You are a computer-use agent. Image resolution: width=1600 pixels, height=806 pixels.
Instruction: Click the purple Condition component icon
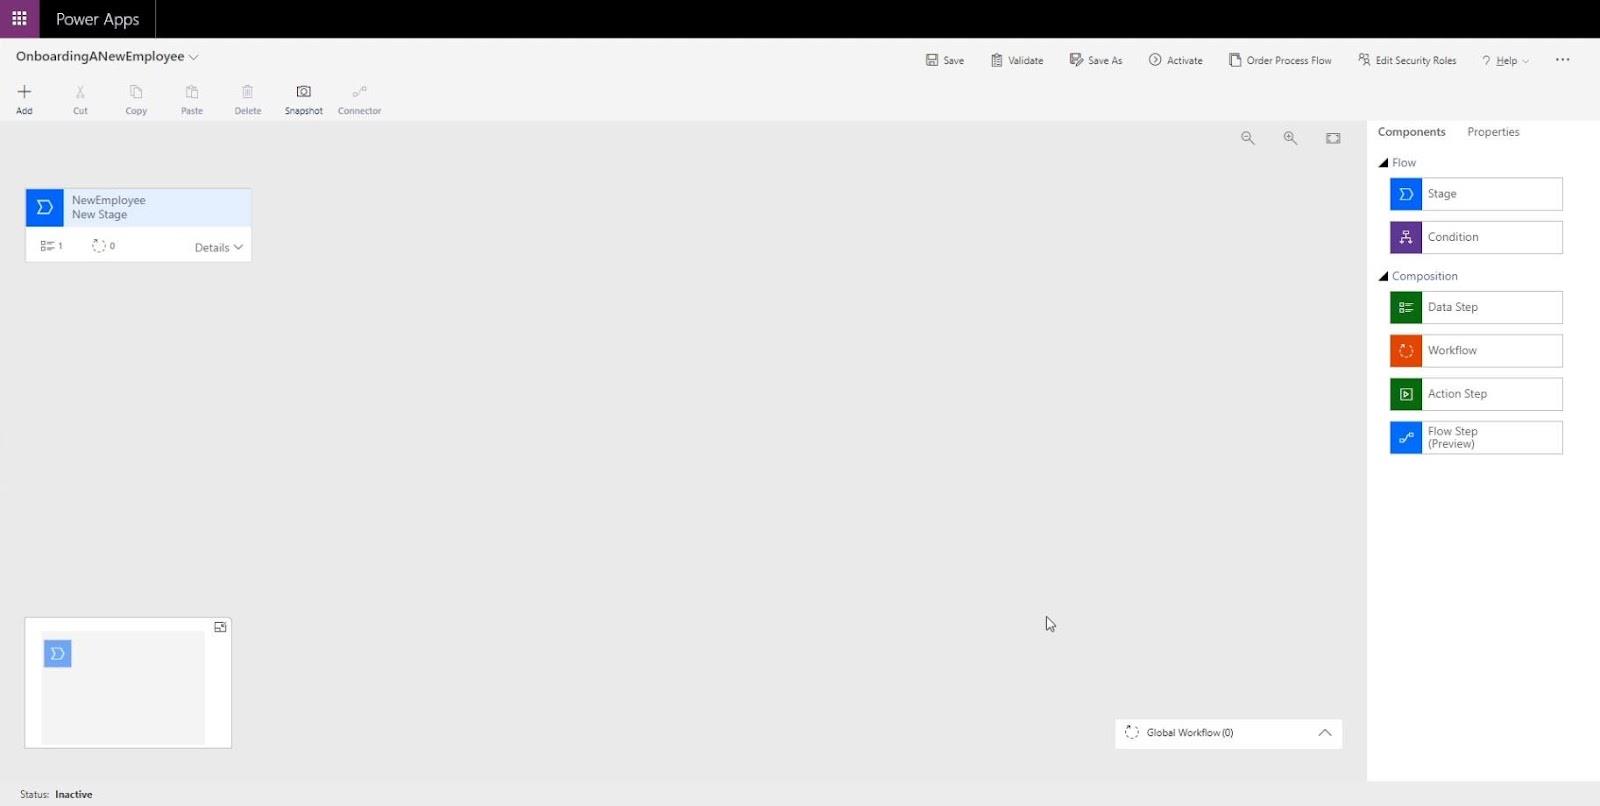1406,237
